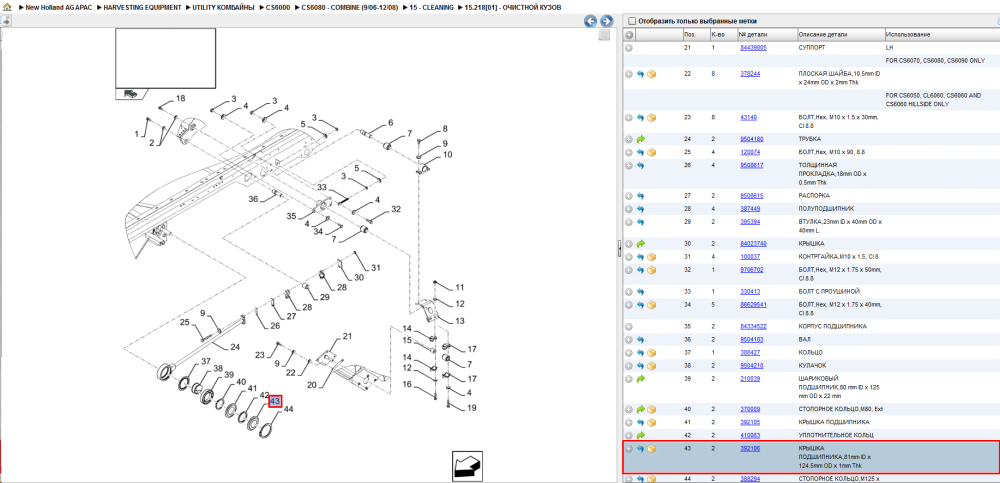Image resolution: width=1000 pixels, height=483 pixels.
Task: Open part number 84023740 link
Action: click(x=753, y=244)
